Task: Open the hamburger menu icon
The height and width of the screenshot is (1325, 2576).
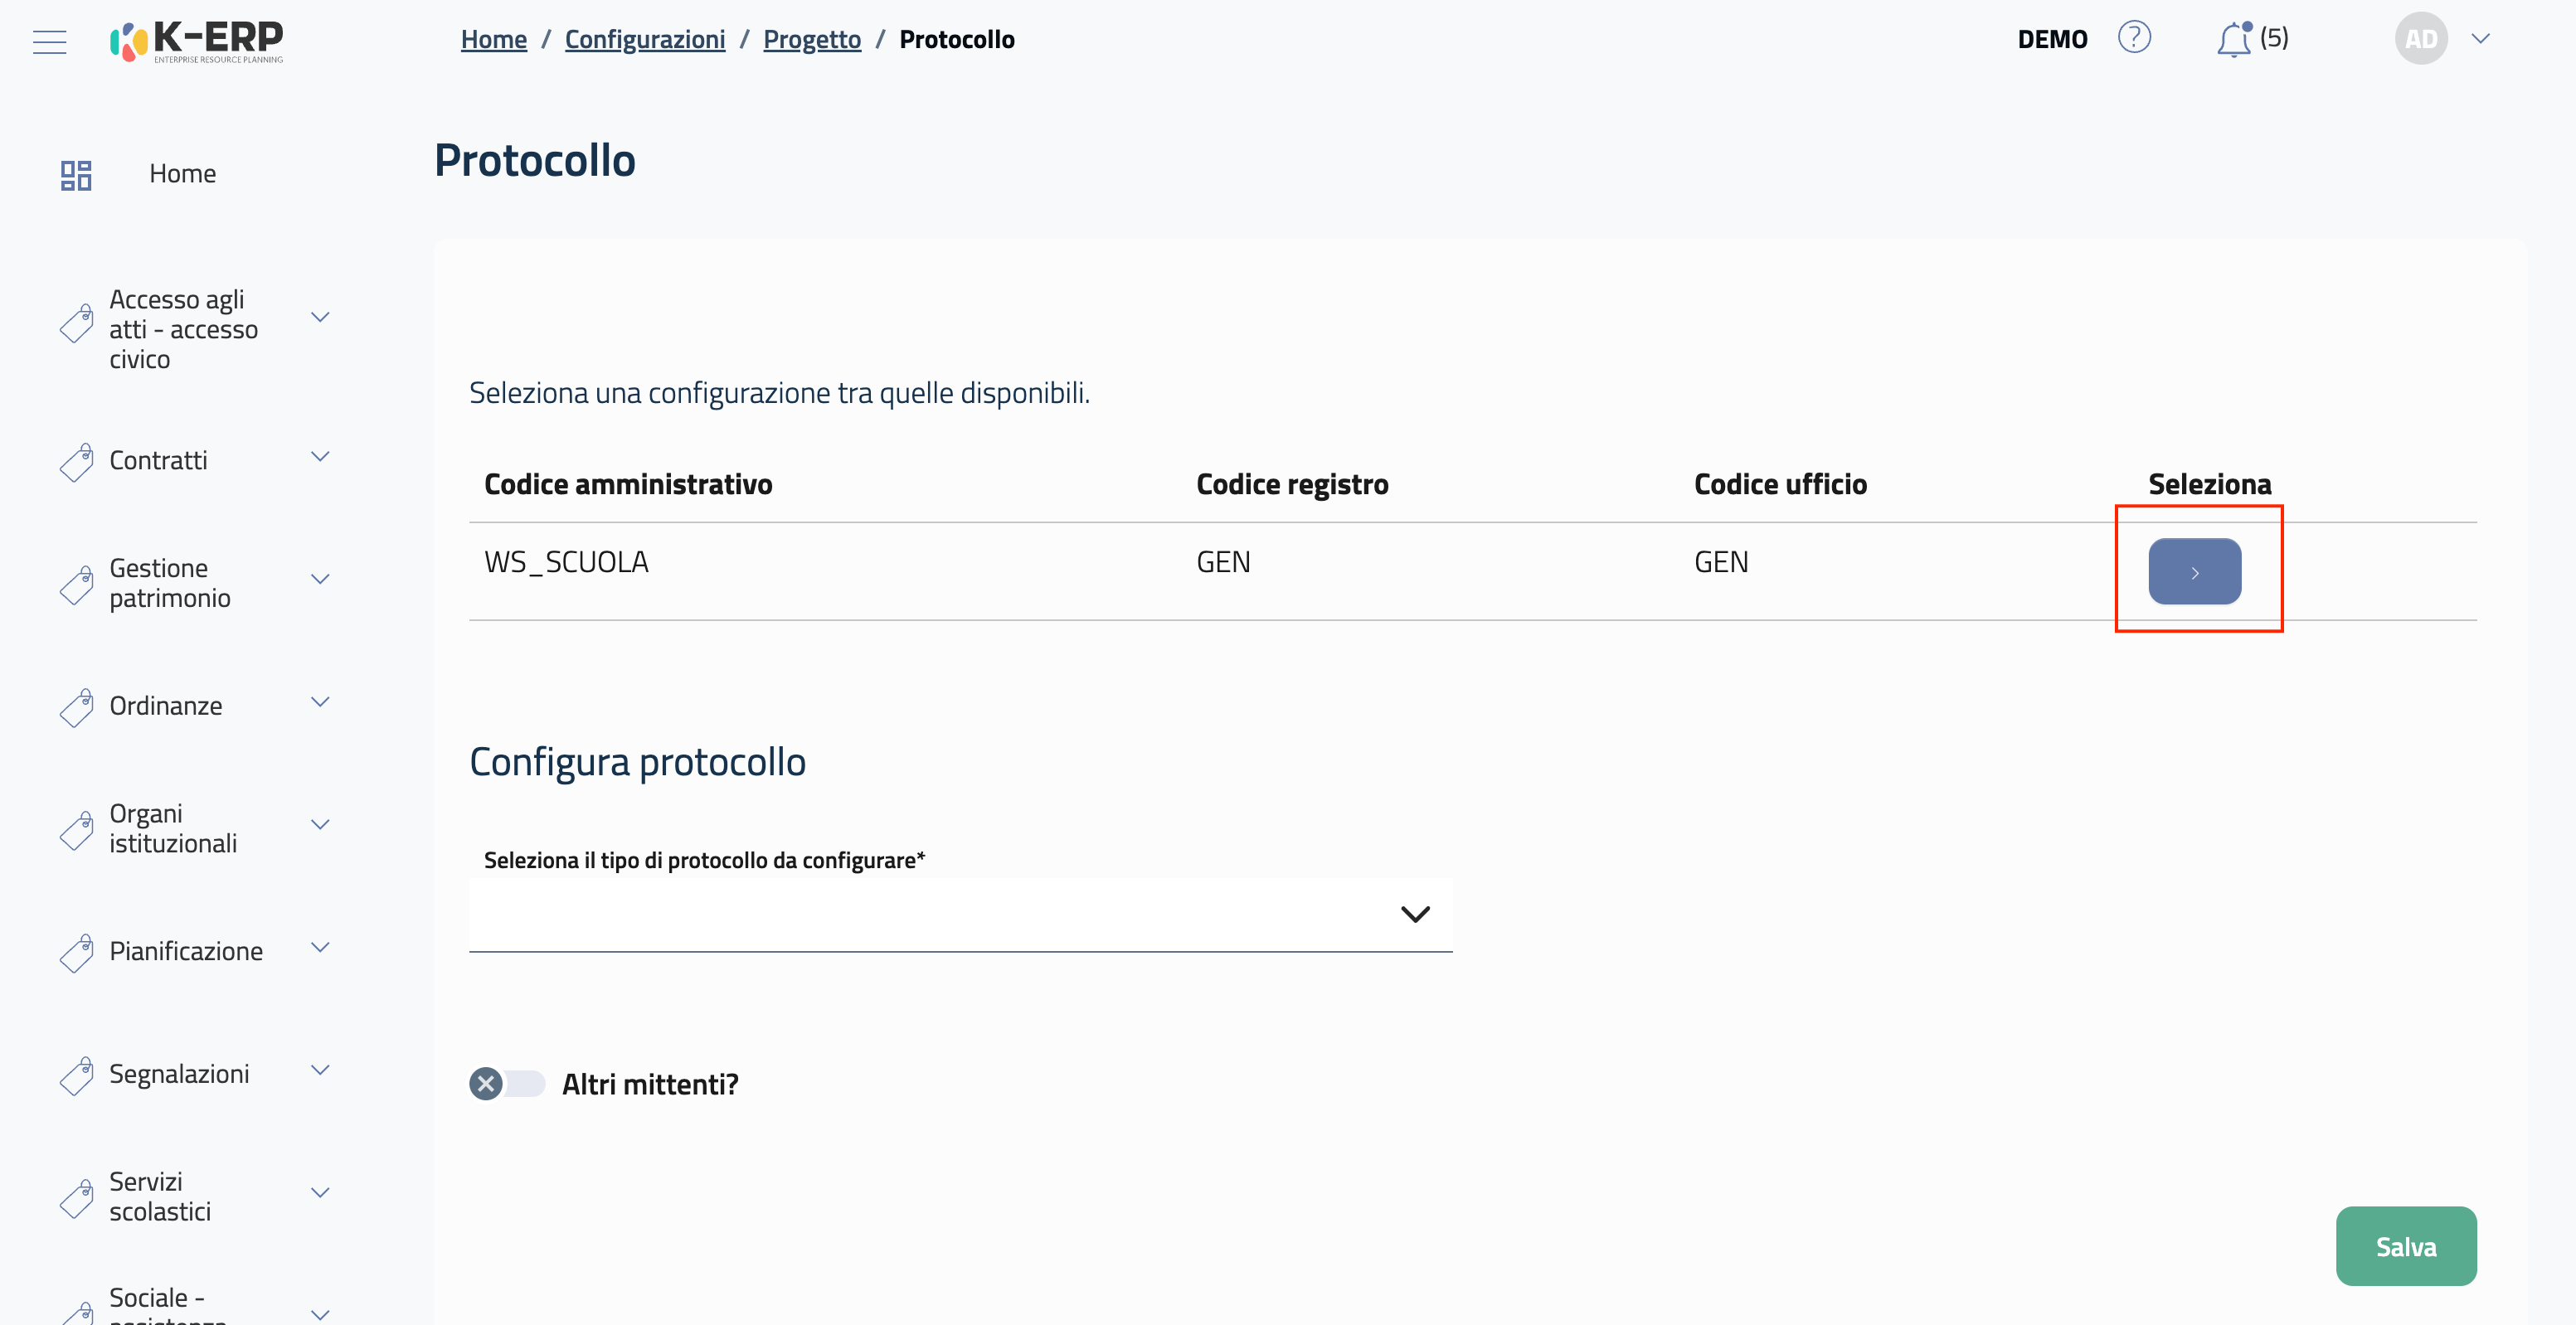Action: pos(49,41)
